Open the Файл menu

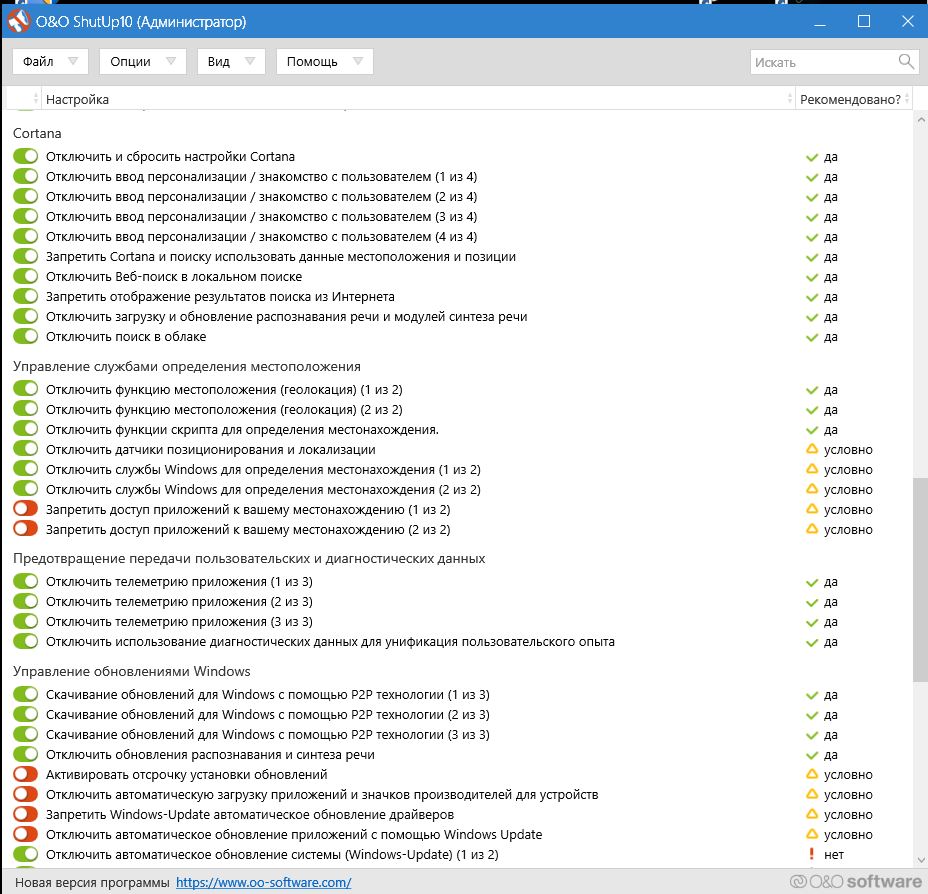(x=50, y=62)
